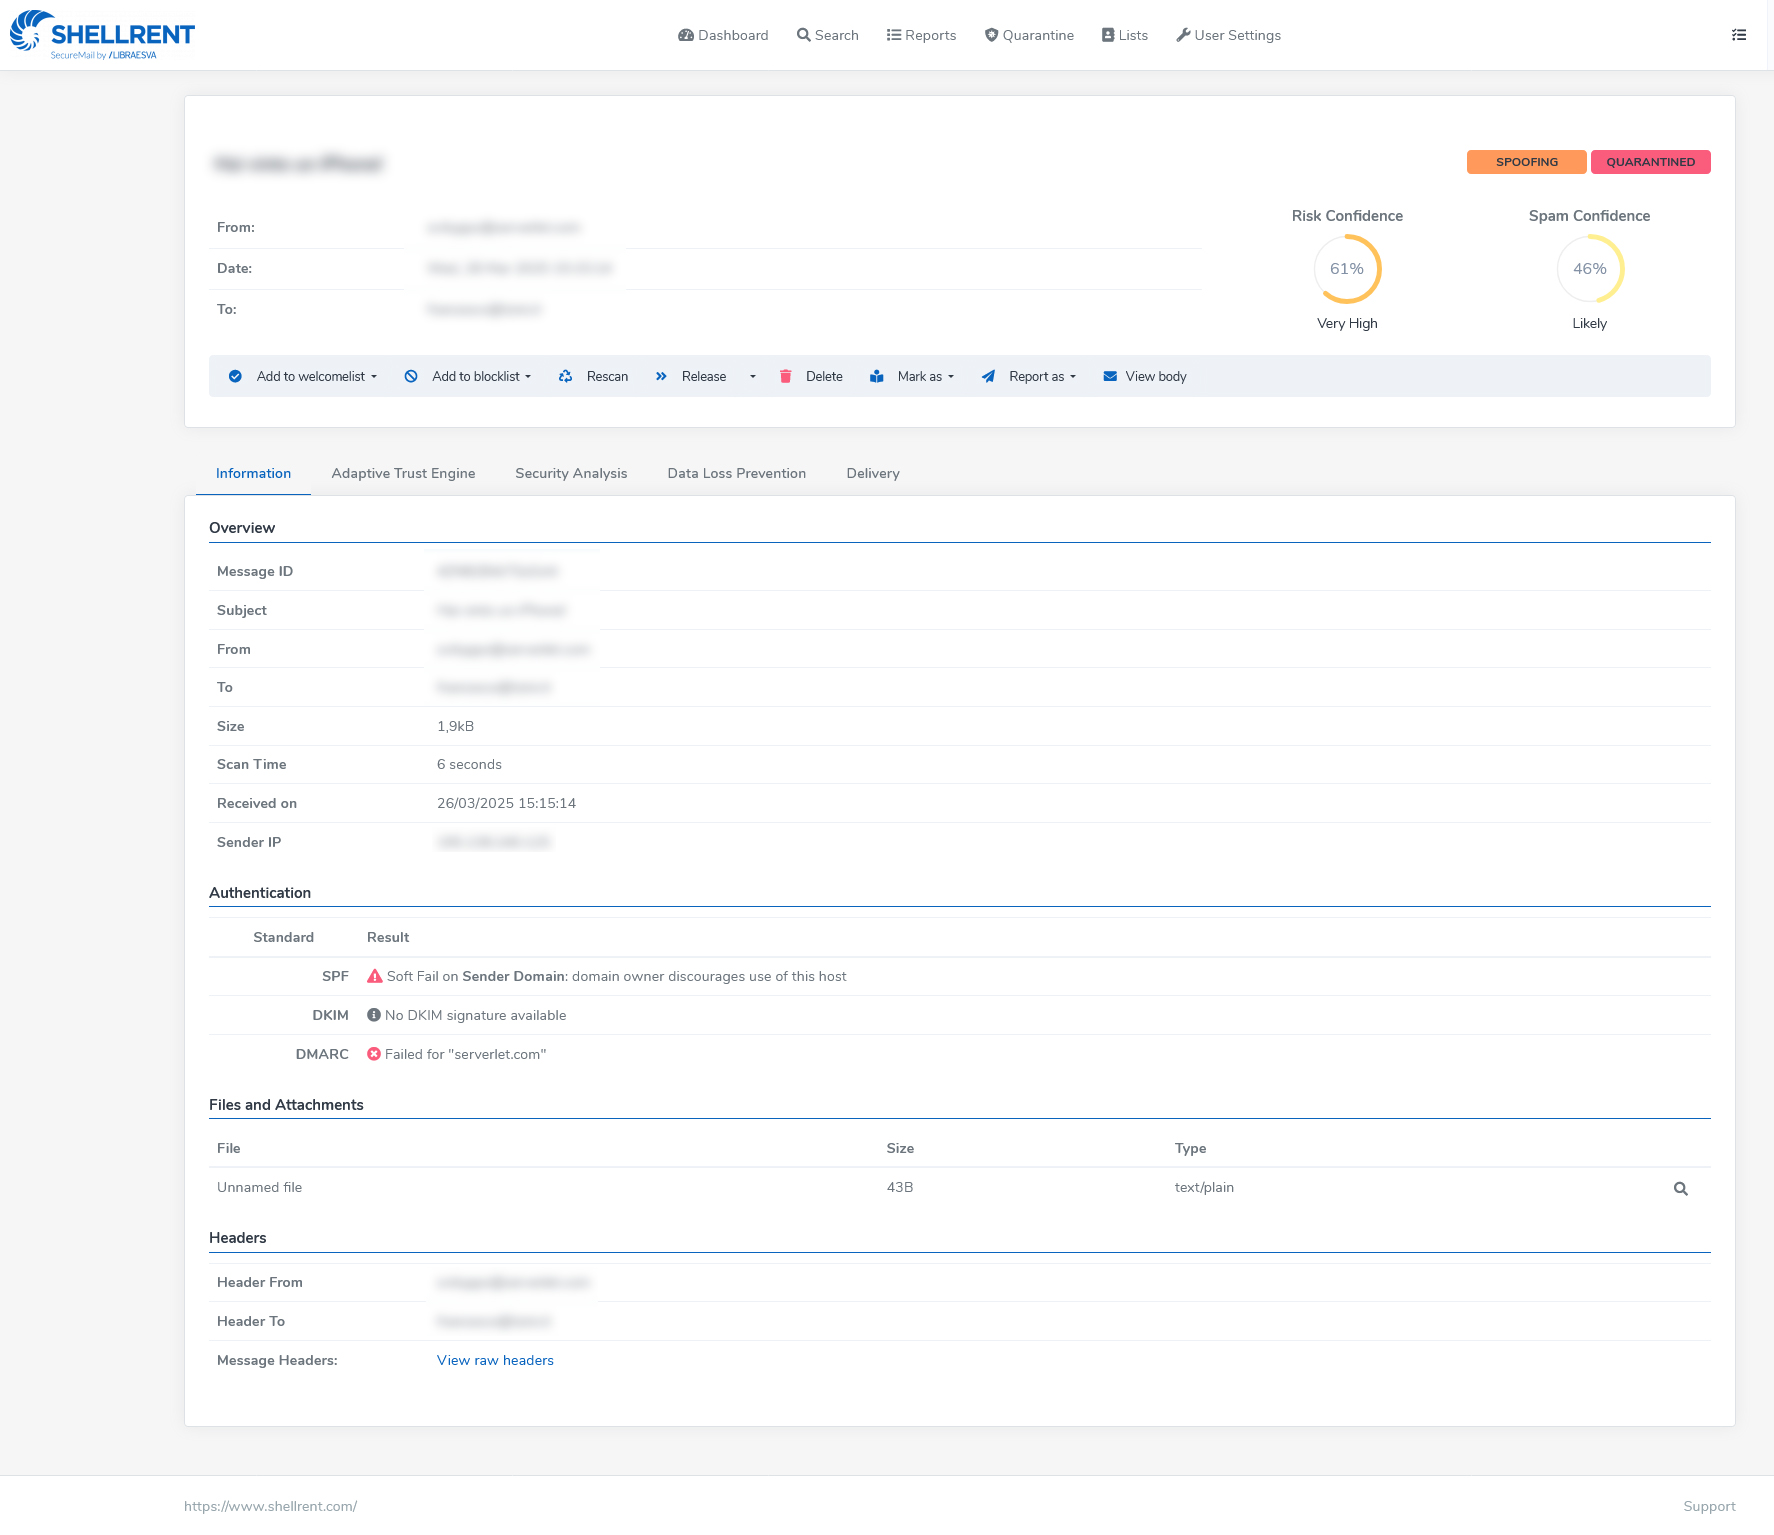Expand the Add to welcomelist dropdown
Screen dimensions: 1774x1535
(x=316, y=377)
